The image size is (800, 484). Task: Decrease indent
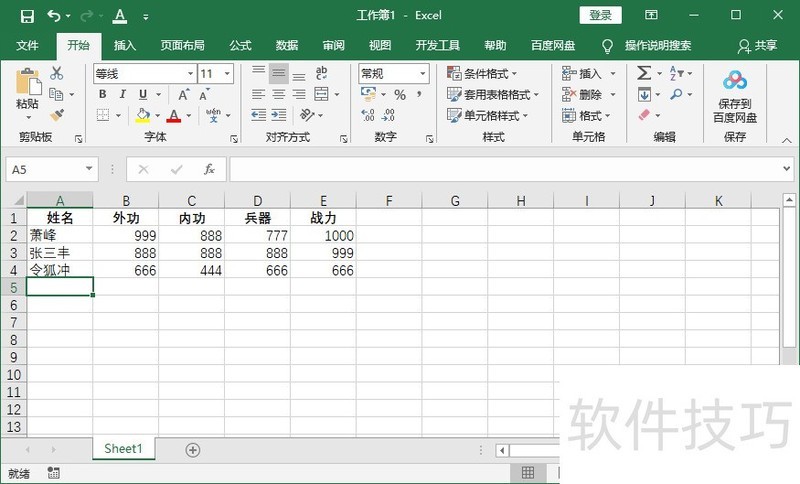259,115
